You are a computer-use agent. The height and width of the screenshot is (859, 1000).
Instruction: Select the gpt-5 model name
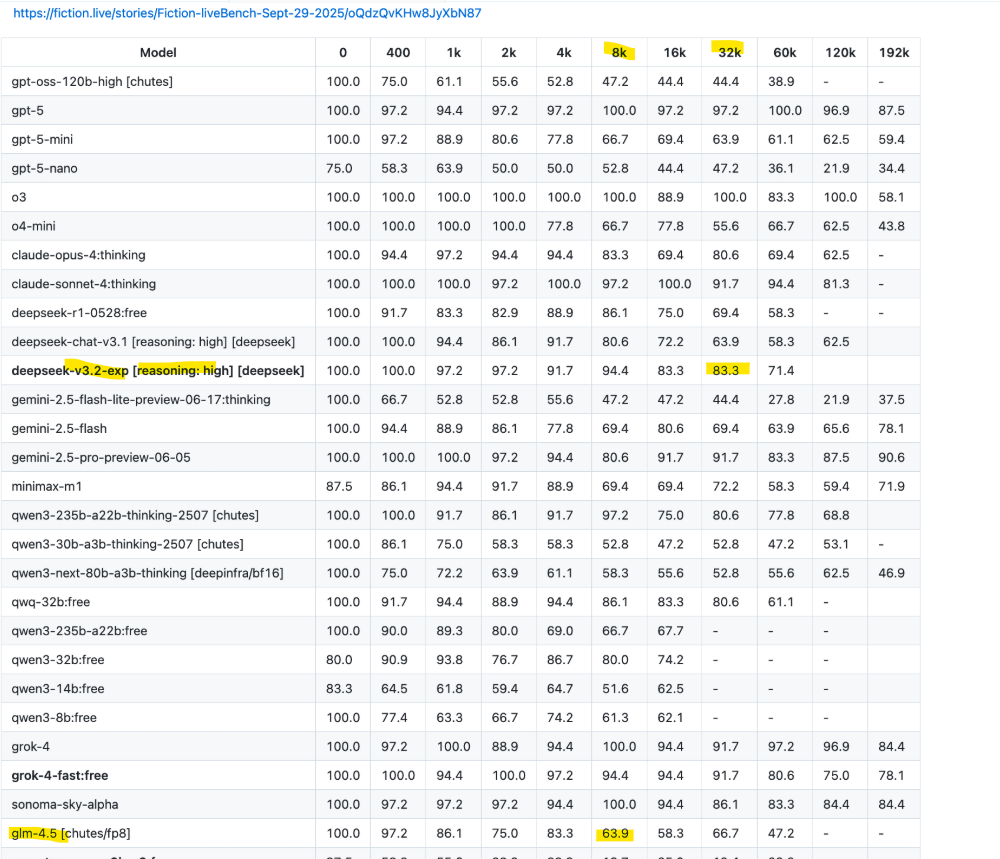(x=27, y=110)
